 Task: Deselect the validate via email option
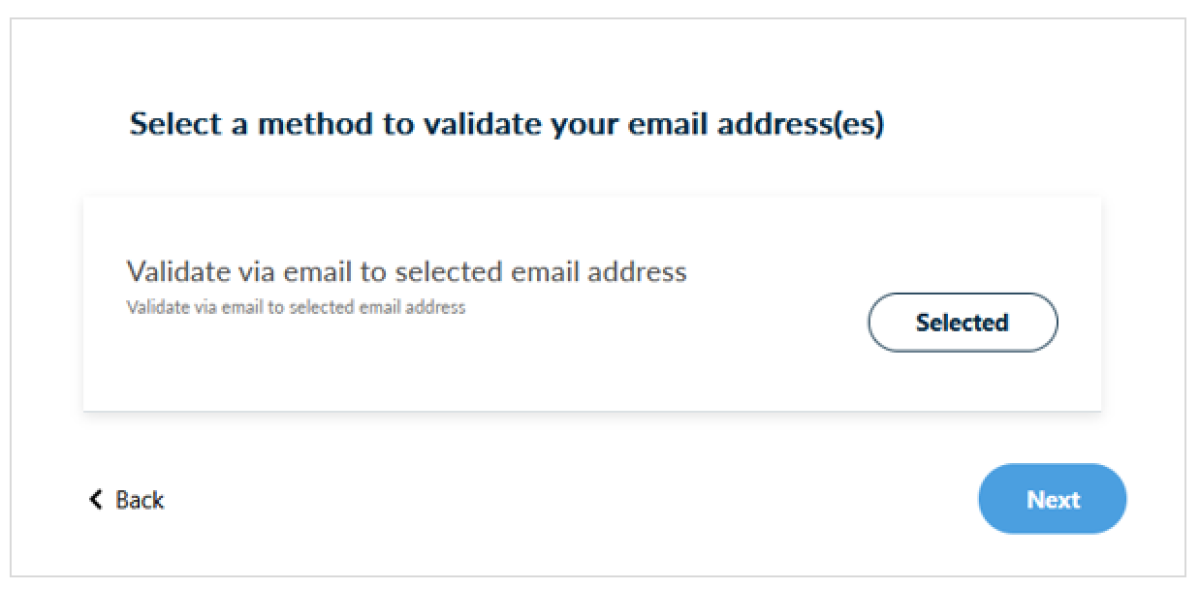[962, 322]
